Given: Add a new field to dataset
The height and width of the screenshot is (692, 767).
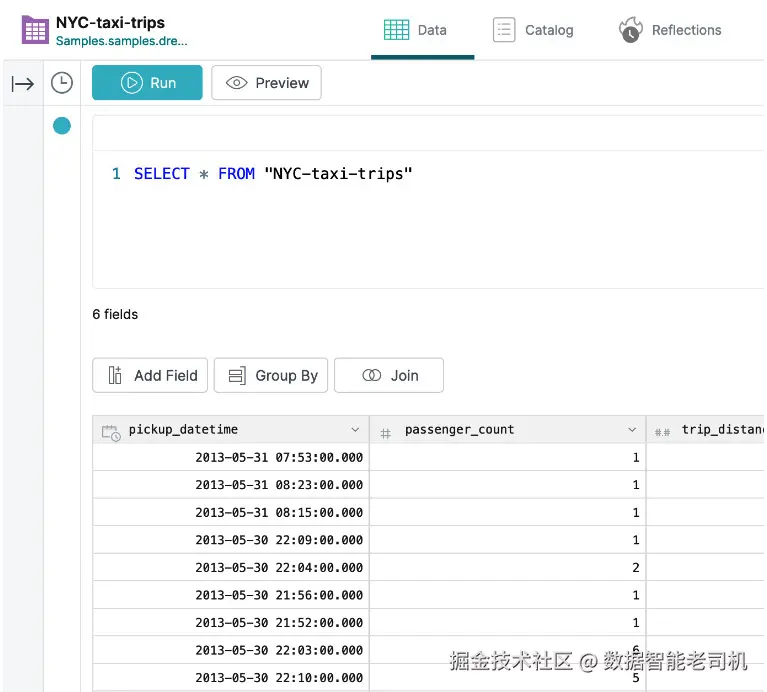Looking at the screenshot, I should (x=150, y=375).
